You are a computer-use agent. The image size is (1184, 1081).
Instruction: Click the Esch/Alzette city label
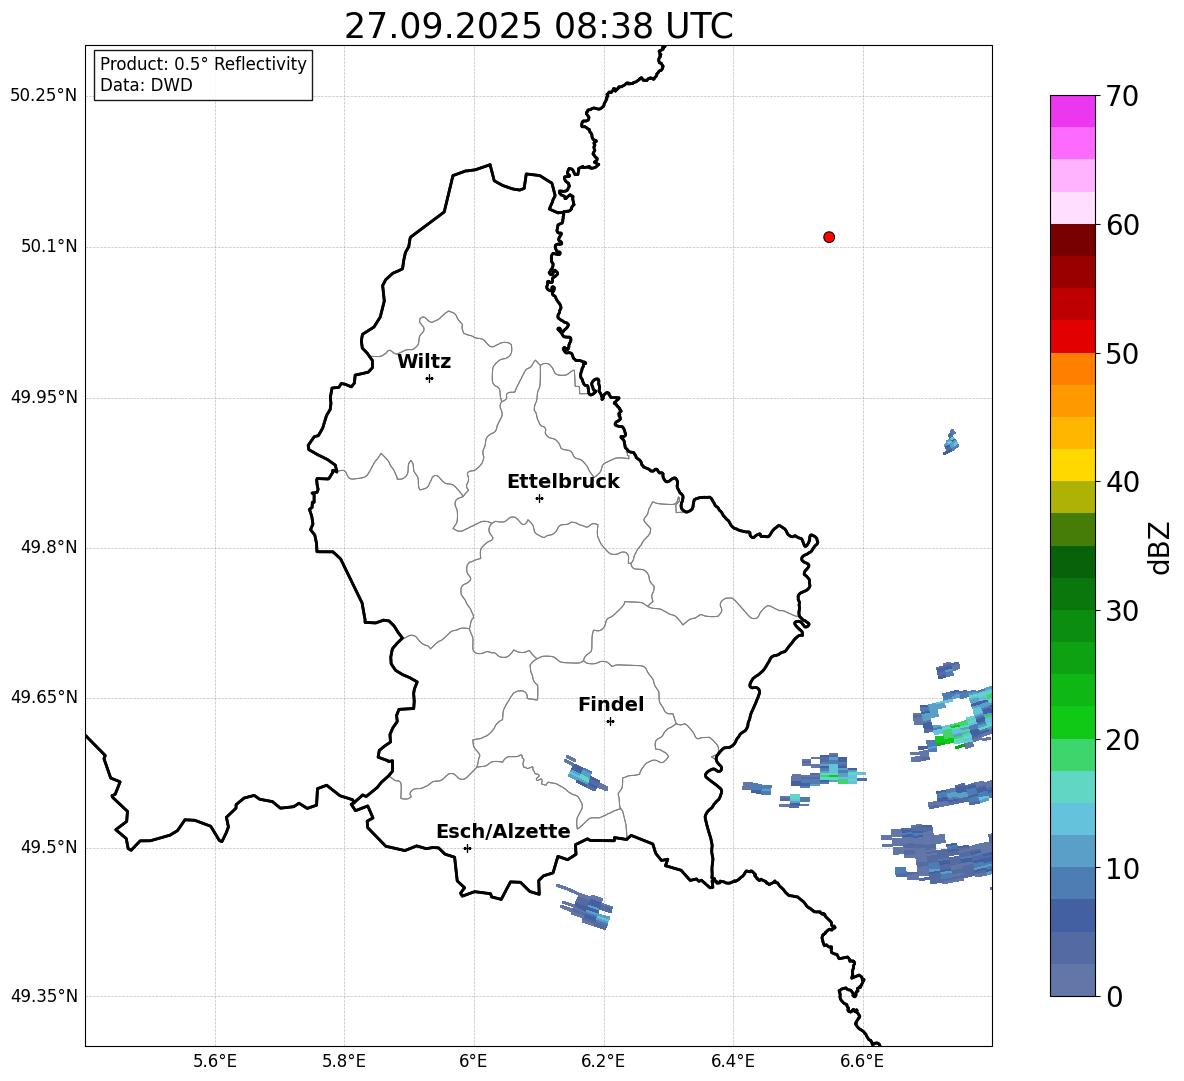point(504,831)
